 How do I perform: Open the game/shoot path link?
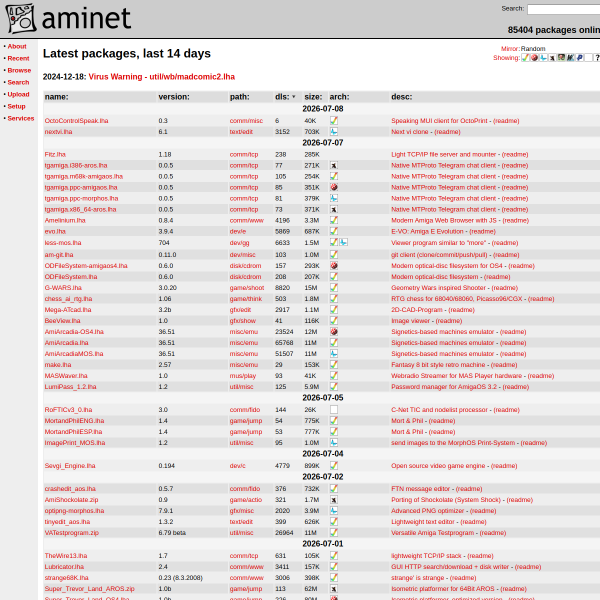[x=247, y=288]
